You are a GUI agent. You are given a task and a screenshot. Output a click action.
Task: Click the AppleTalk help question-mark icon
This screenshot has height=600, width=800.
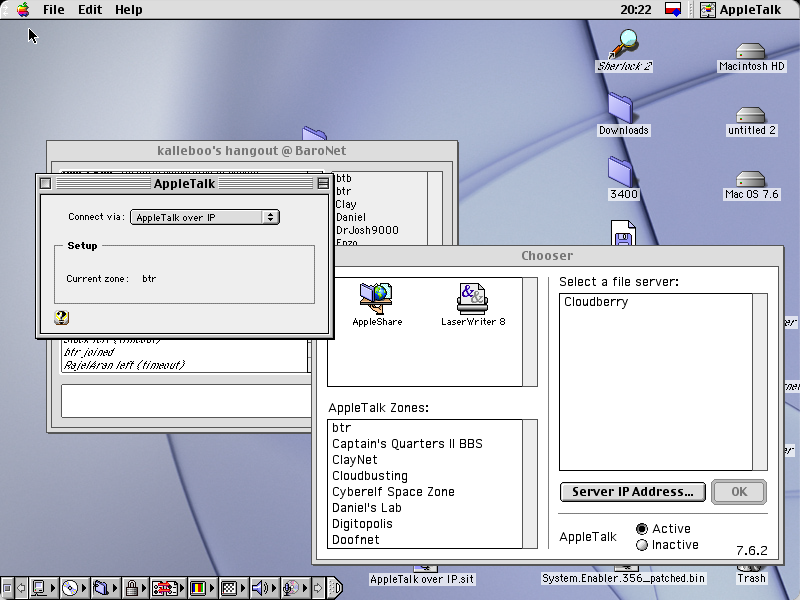click(x=61, y=317)
